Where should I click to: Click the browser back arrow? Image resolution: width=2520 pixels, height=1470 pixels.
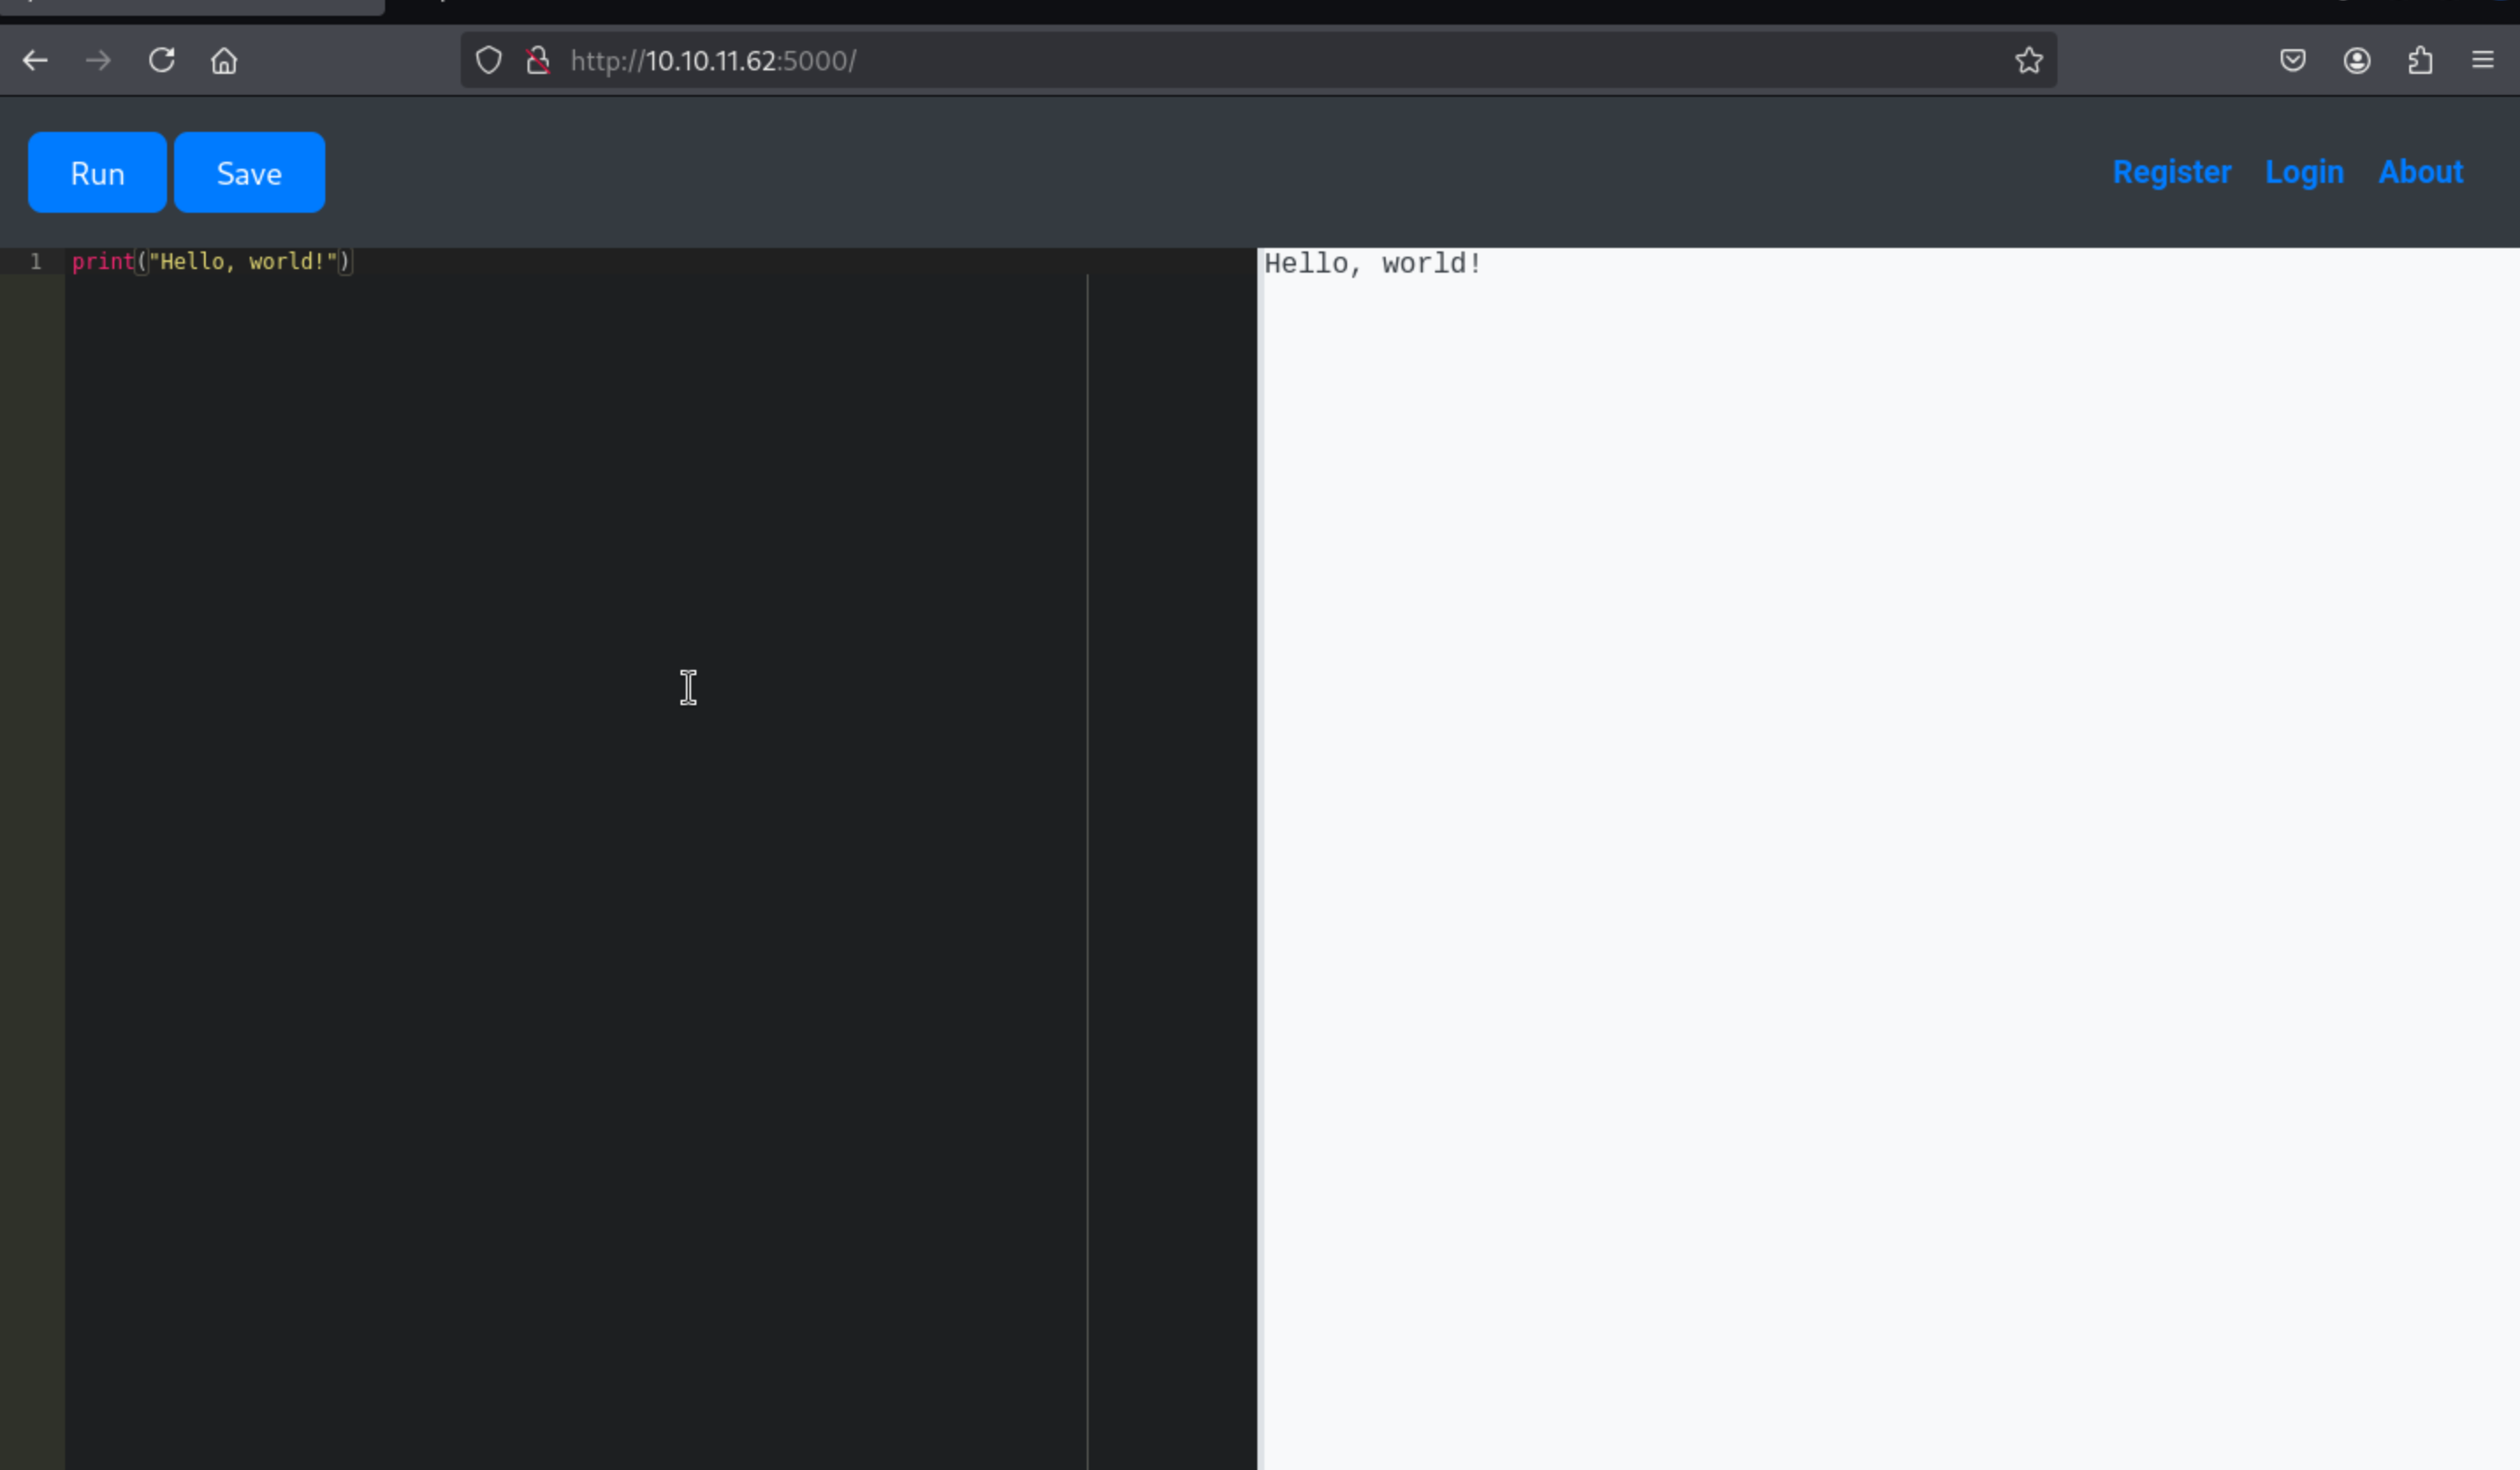coord(35,61)
